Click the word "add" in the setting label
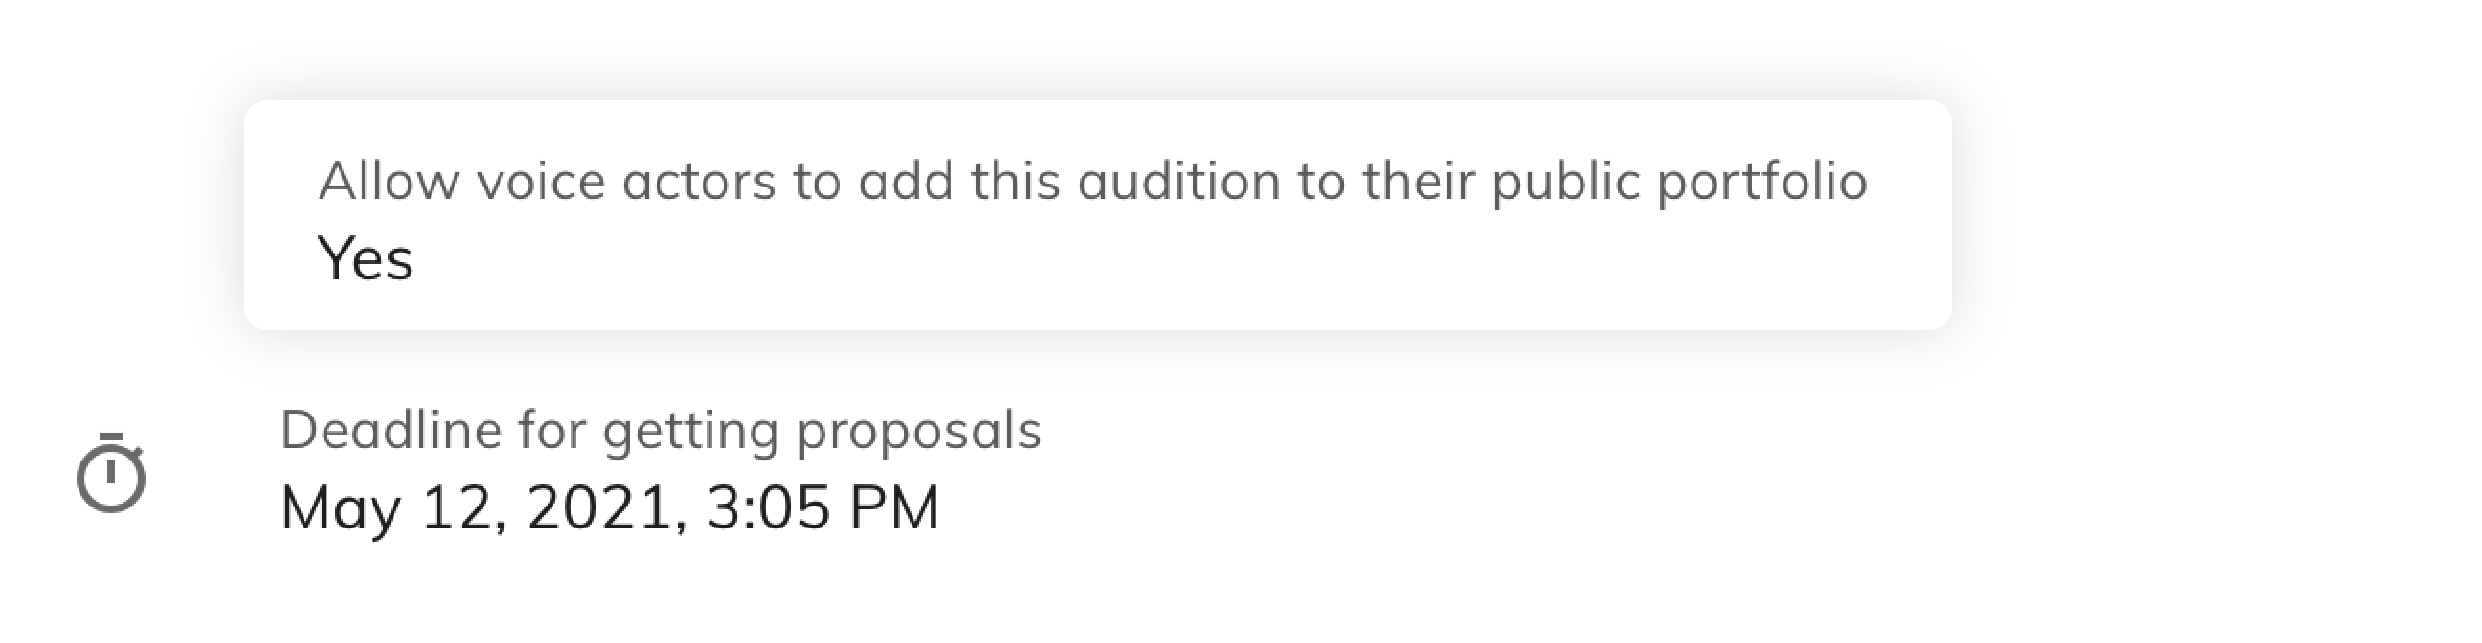This screenshot has width=2482, height=643. (906, 182)
